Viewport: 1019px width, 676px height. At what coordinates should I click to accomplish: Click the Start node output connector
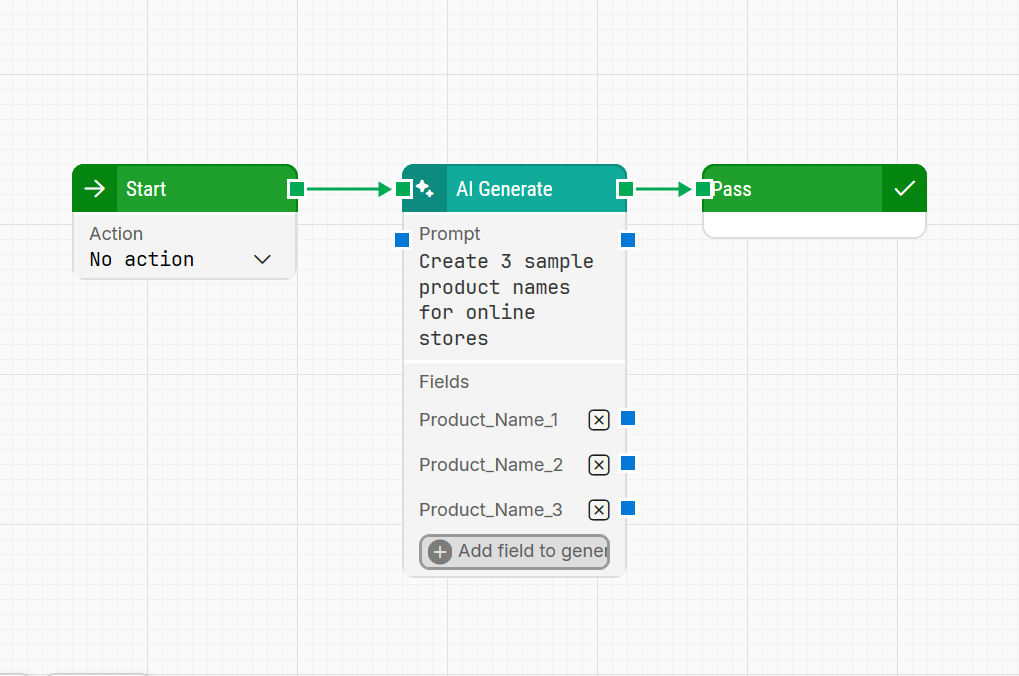tap(296, 189)
